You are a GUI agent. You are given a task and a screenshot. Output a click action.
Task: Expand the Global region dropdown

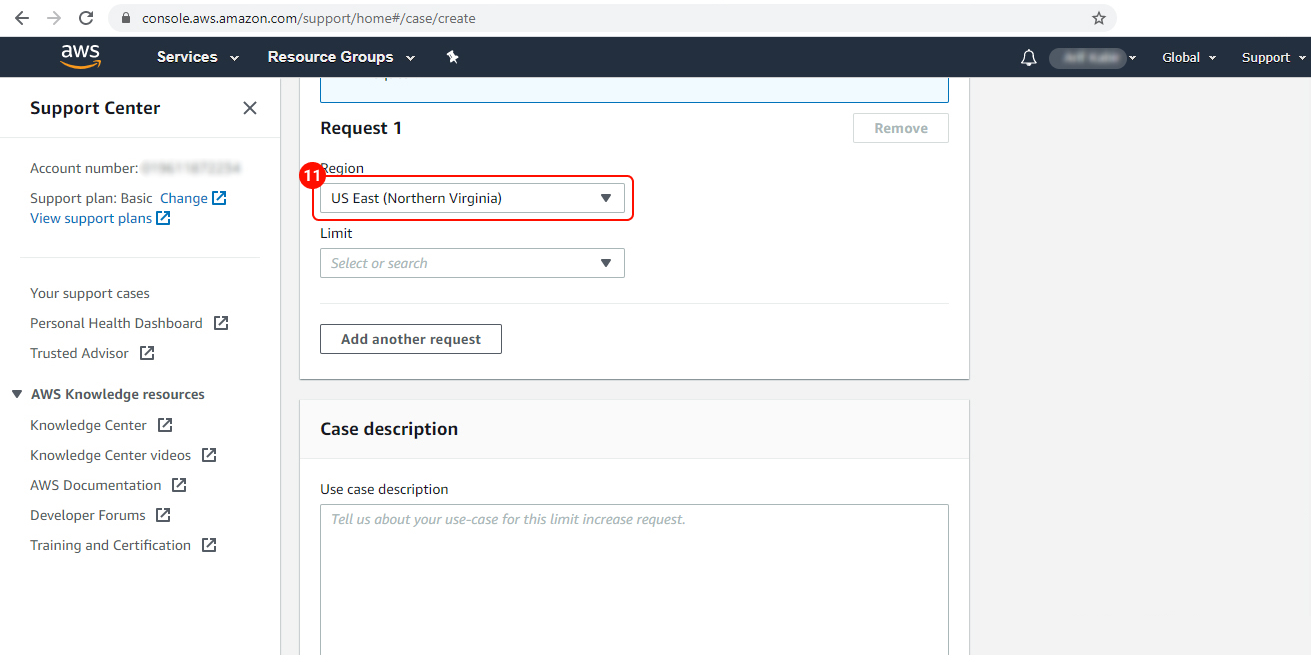pos(1188,58)
